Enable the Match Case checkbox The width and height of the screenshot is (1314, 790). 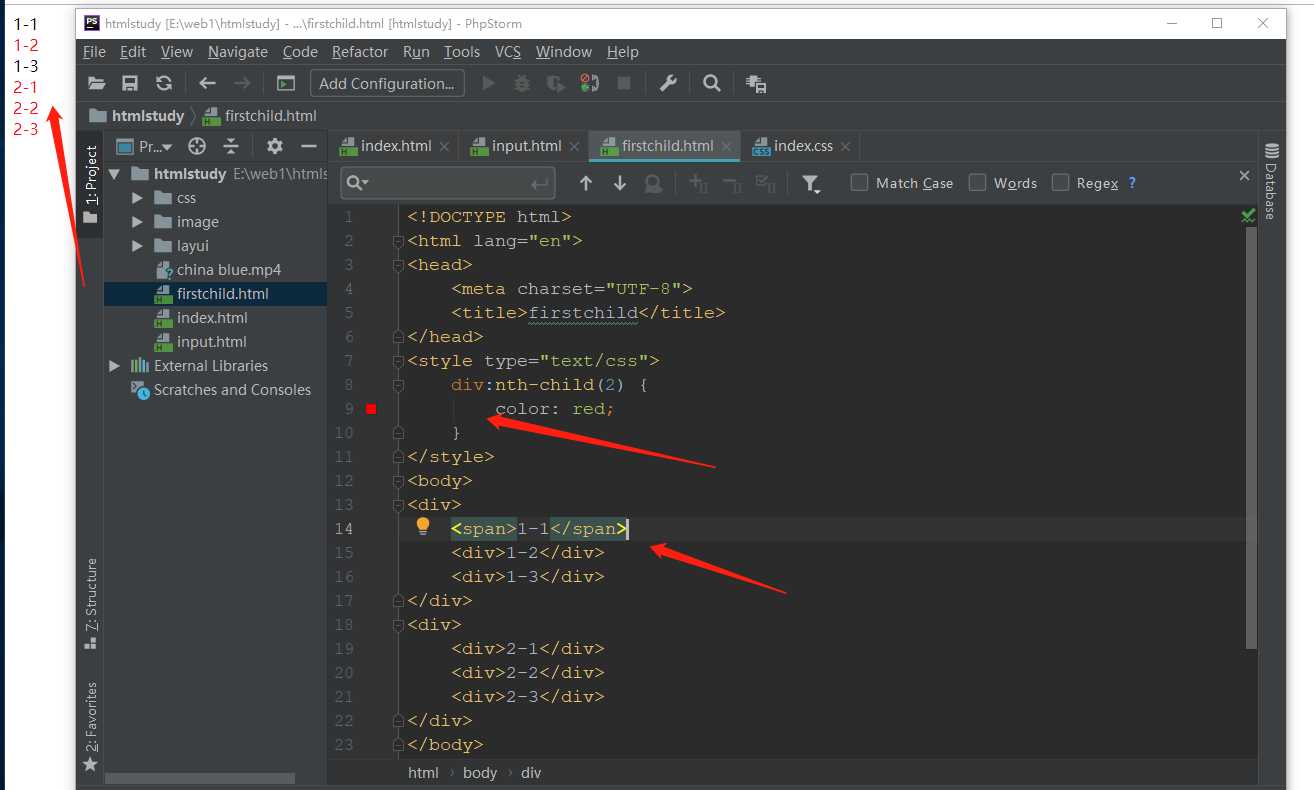[859, 182]
